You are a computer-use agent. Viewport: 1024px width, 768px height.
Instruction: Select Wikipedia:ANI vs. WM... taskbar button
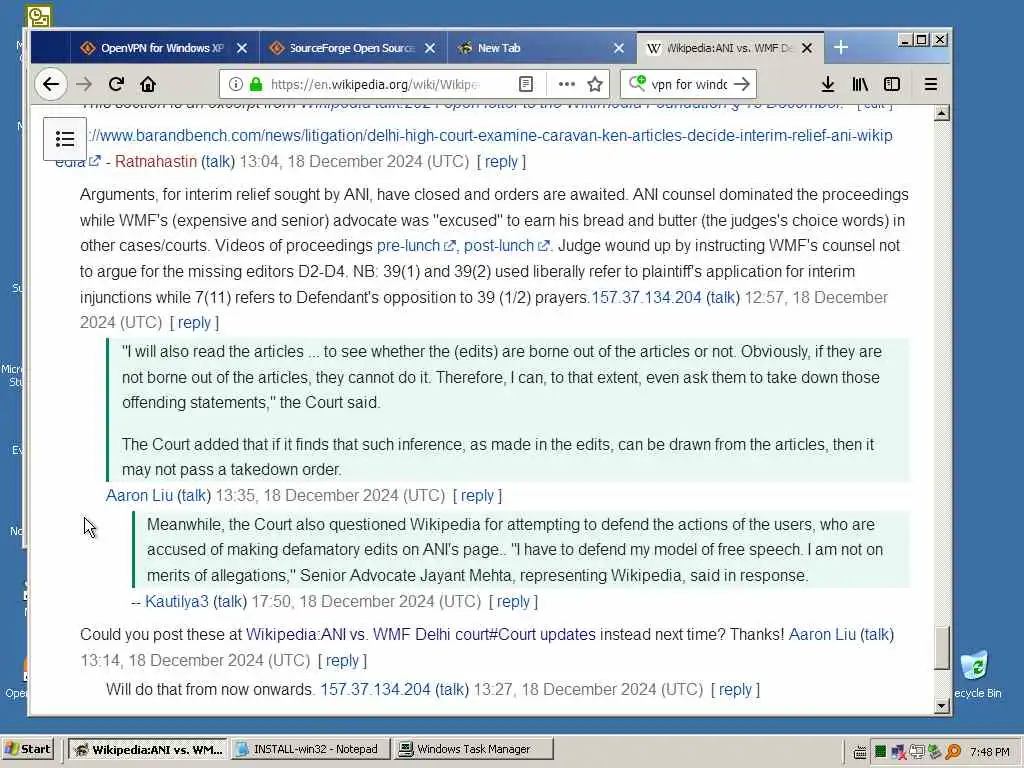point(148,749)
